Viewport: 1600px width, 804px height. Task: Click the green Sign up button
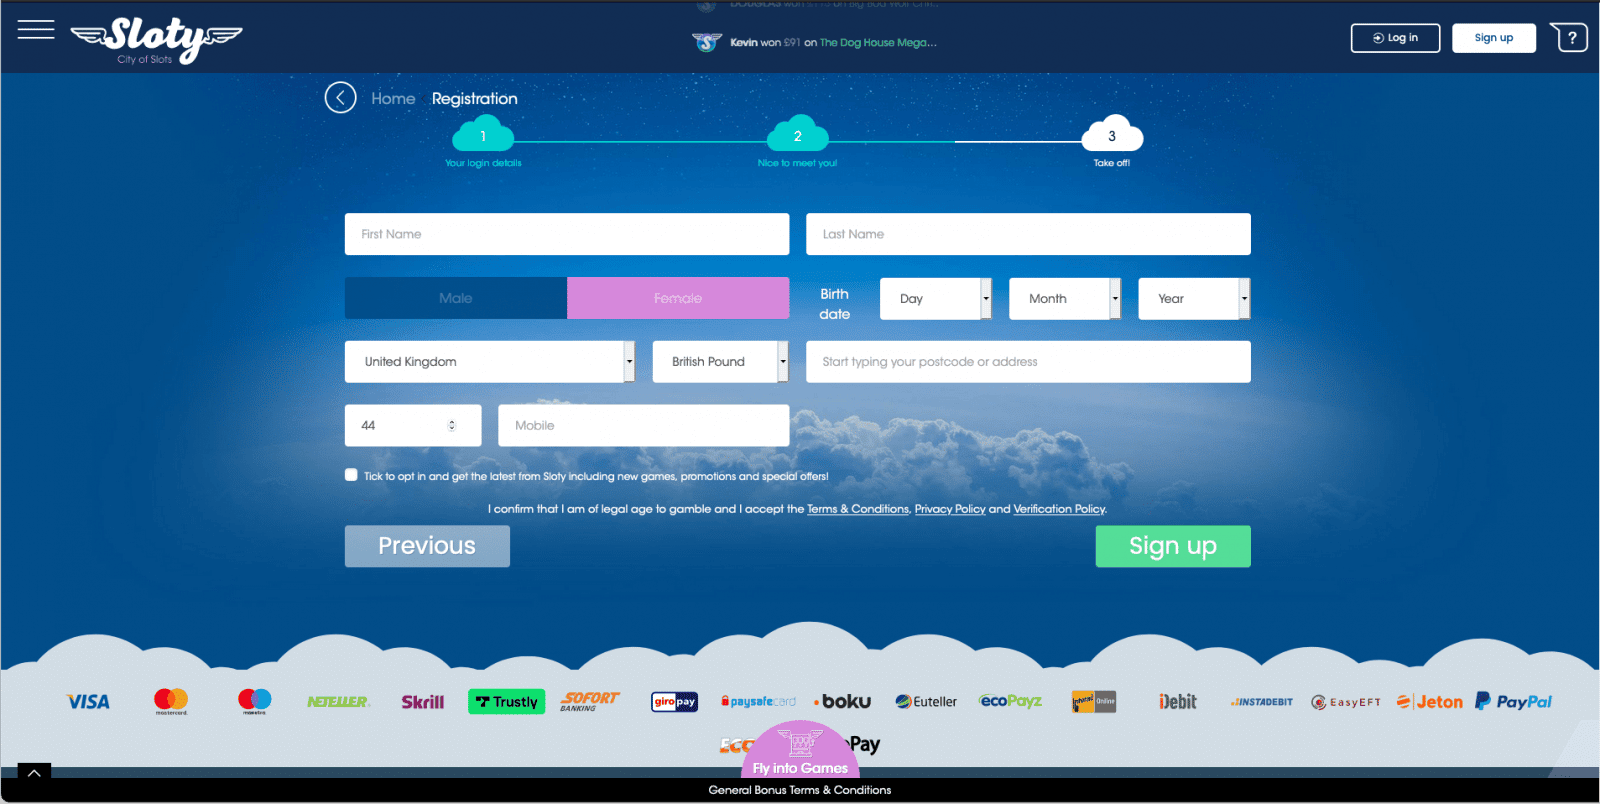[1173, 546]
